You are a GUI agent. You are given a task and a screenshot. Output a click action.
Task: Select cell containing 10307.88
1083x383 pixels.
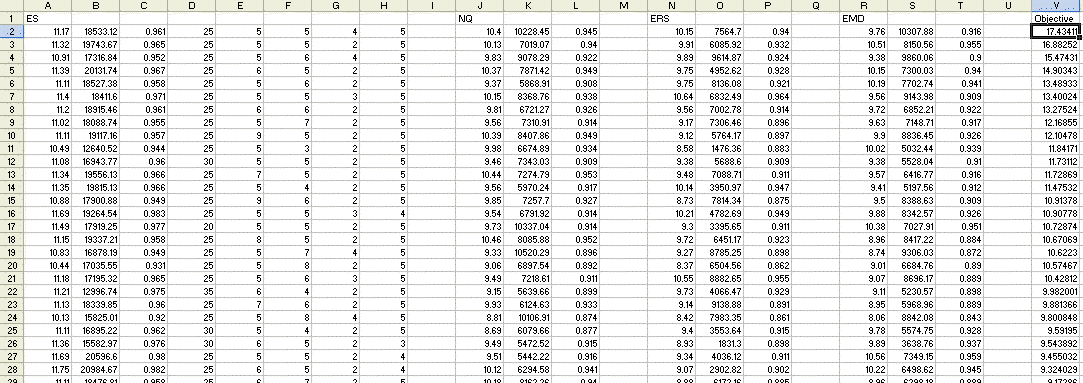tap(912, 32)
